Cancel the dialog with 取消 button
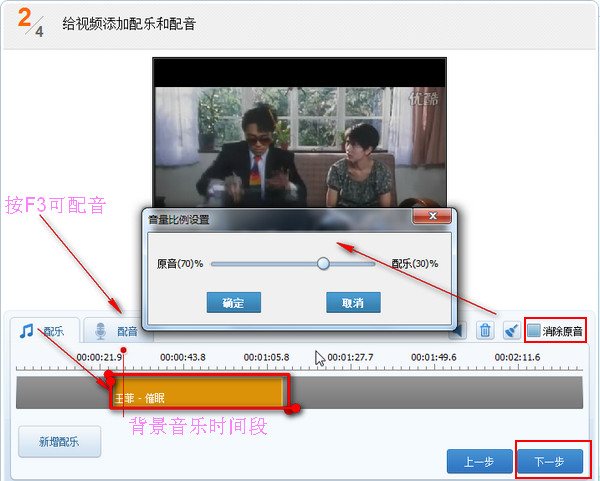 coord(353,302)
